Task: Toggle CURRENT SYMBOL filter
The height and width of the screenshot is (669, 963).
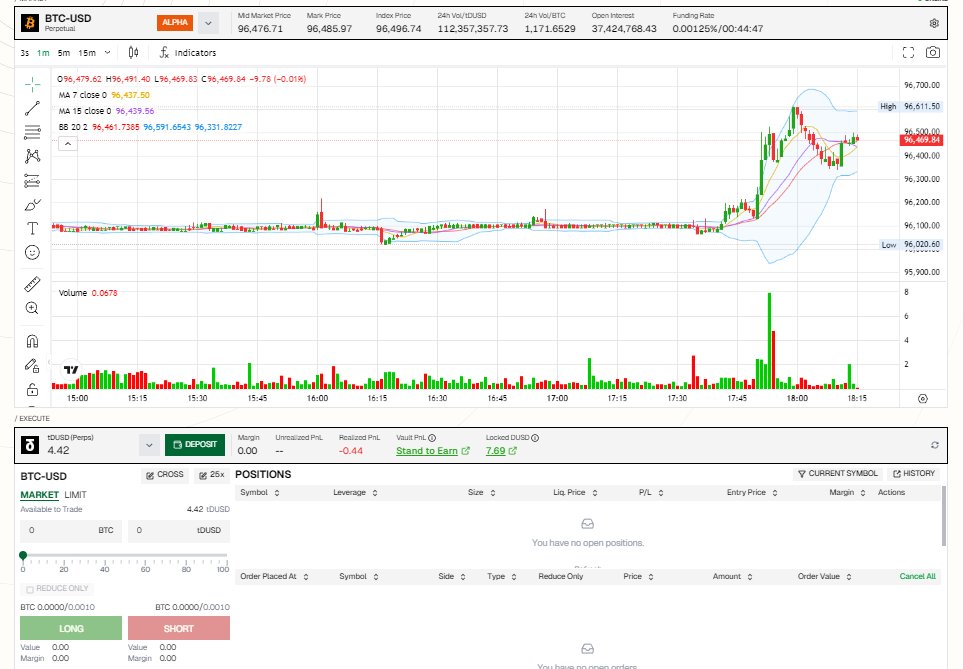Action: pos(838,474)
